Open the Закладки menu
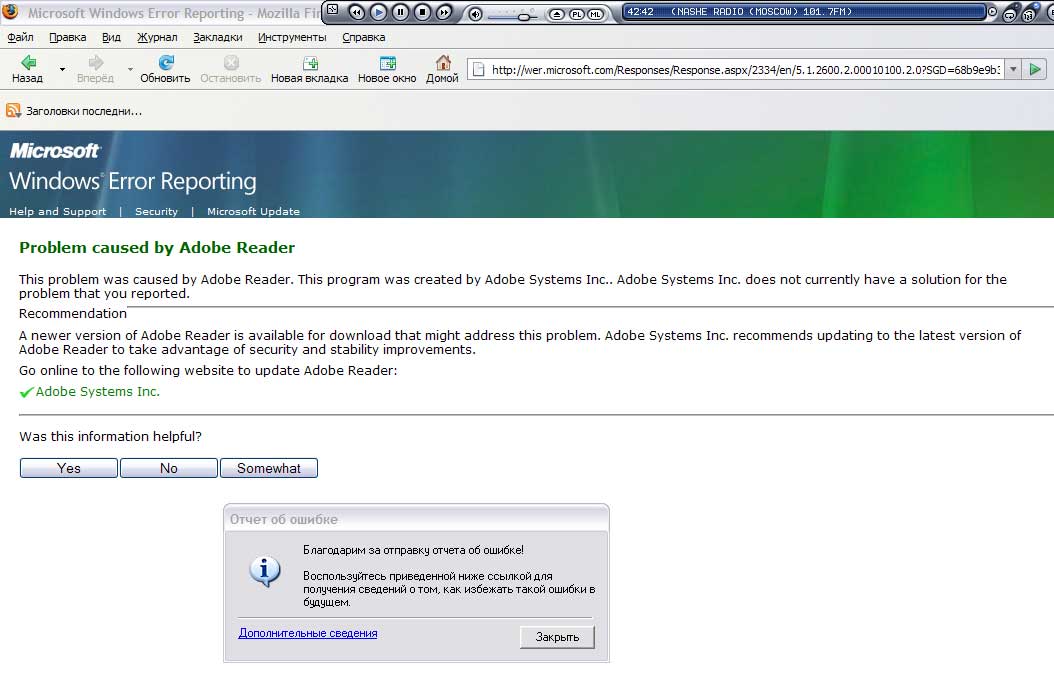 [218, 37]
